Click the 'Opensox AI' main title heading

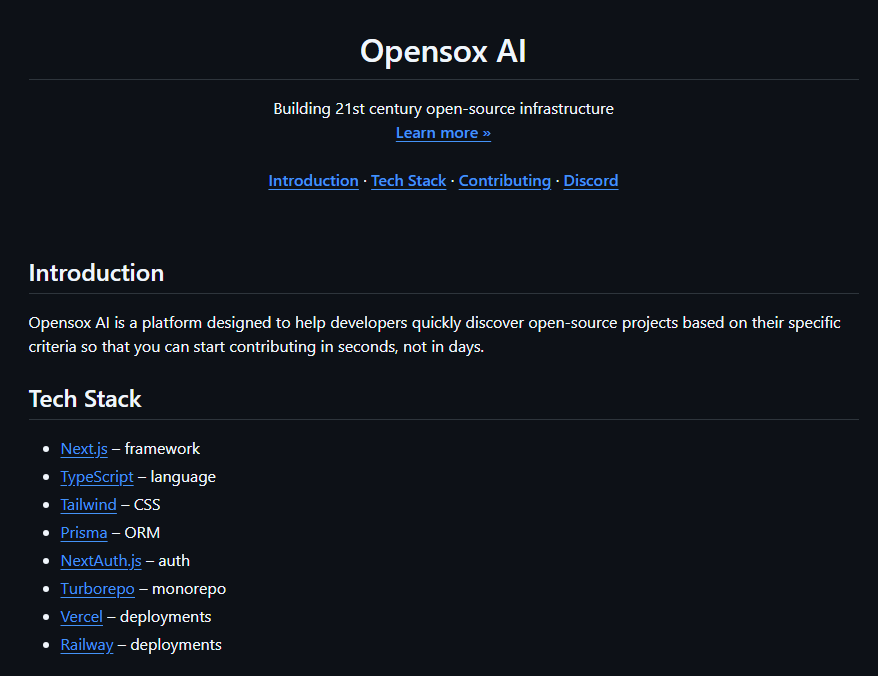443,51
